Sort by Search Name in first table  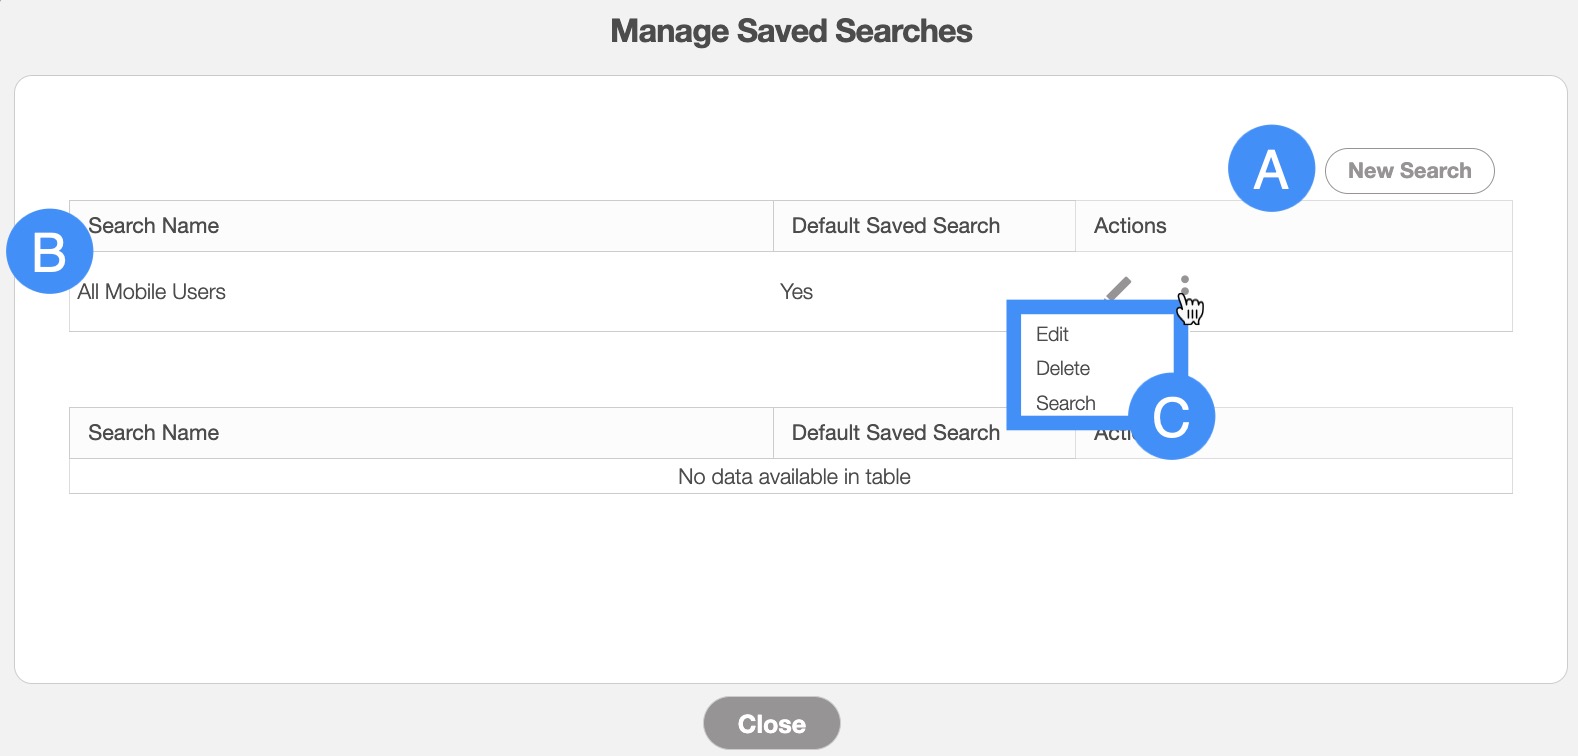(x=154, y=226)
